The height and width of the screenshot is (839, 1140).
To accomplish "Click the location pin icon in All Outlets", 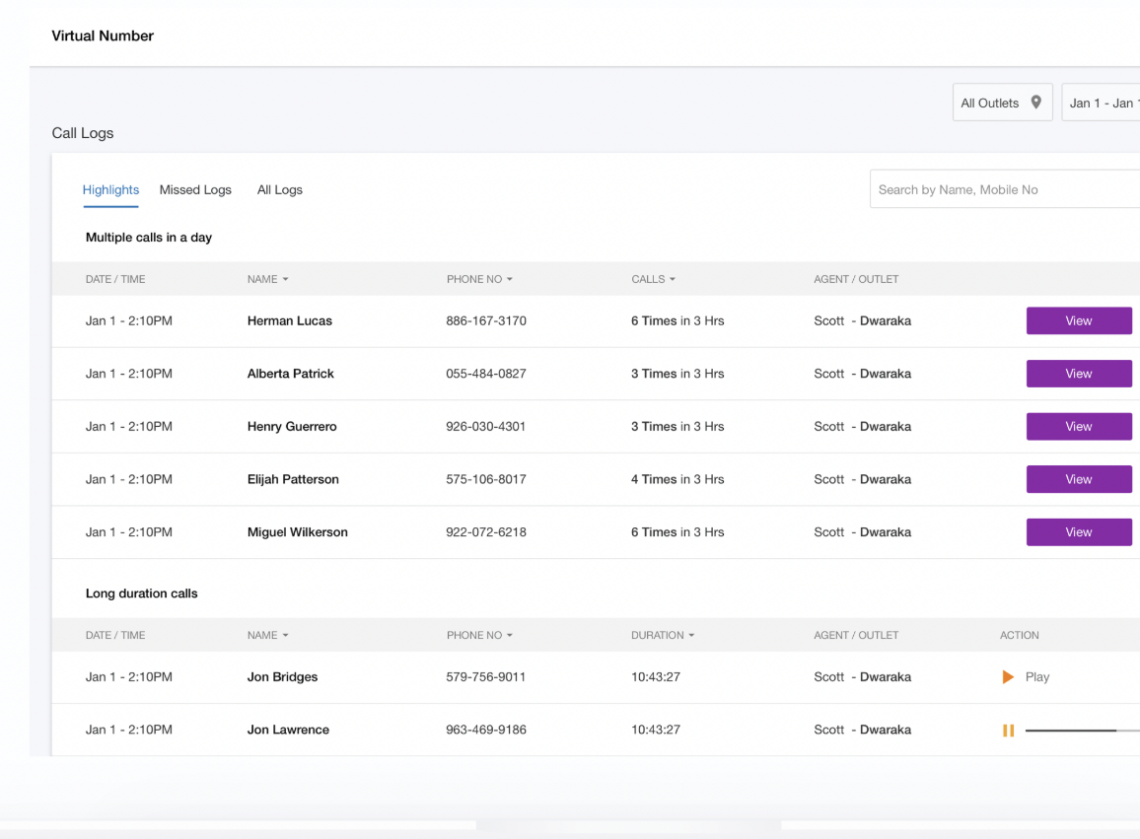I will tap(1036, 102).
